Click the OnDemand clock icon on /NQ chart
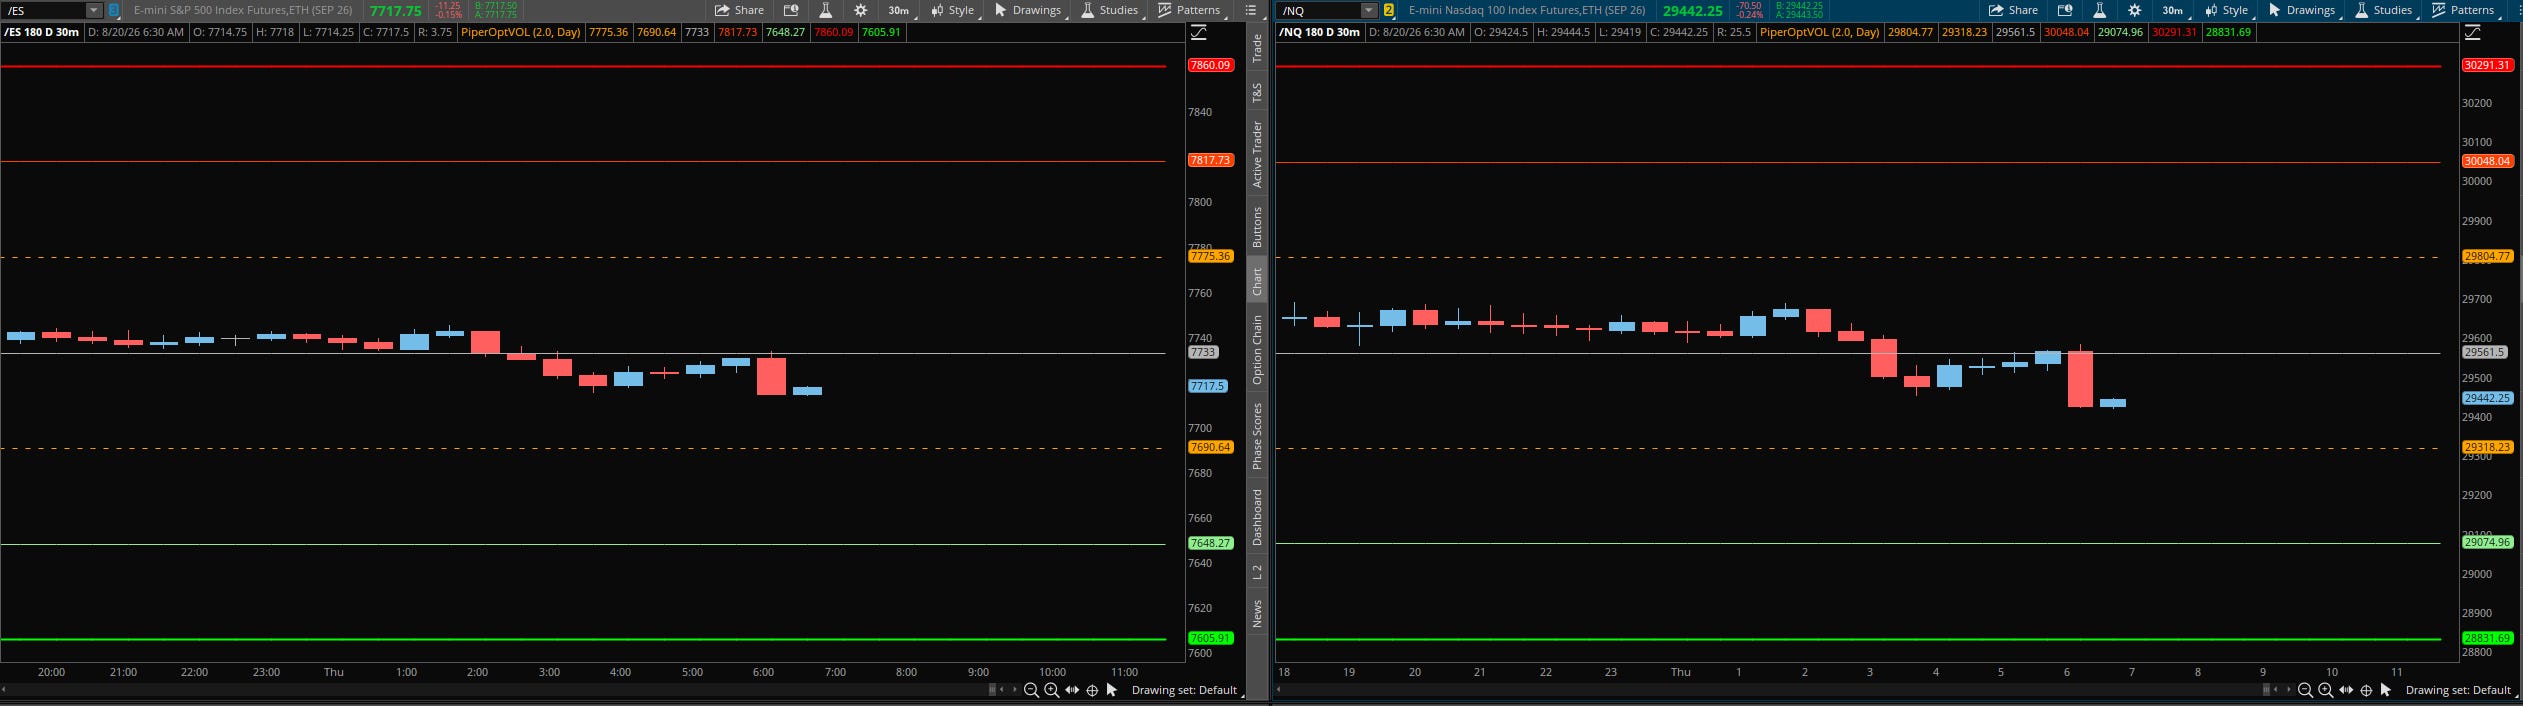The width and height of the screenshot is (2523, 706). [2065, 10]
